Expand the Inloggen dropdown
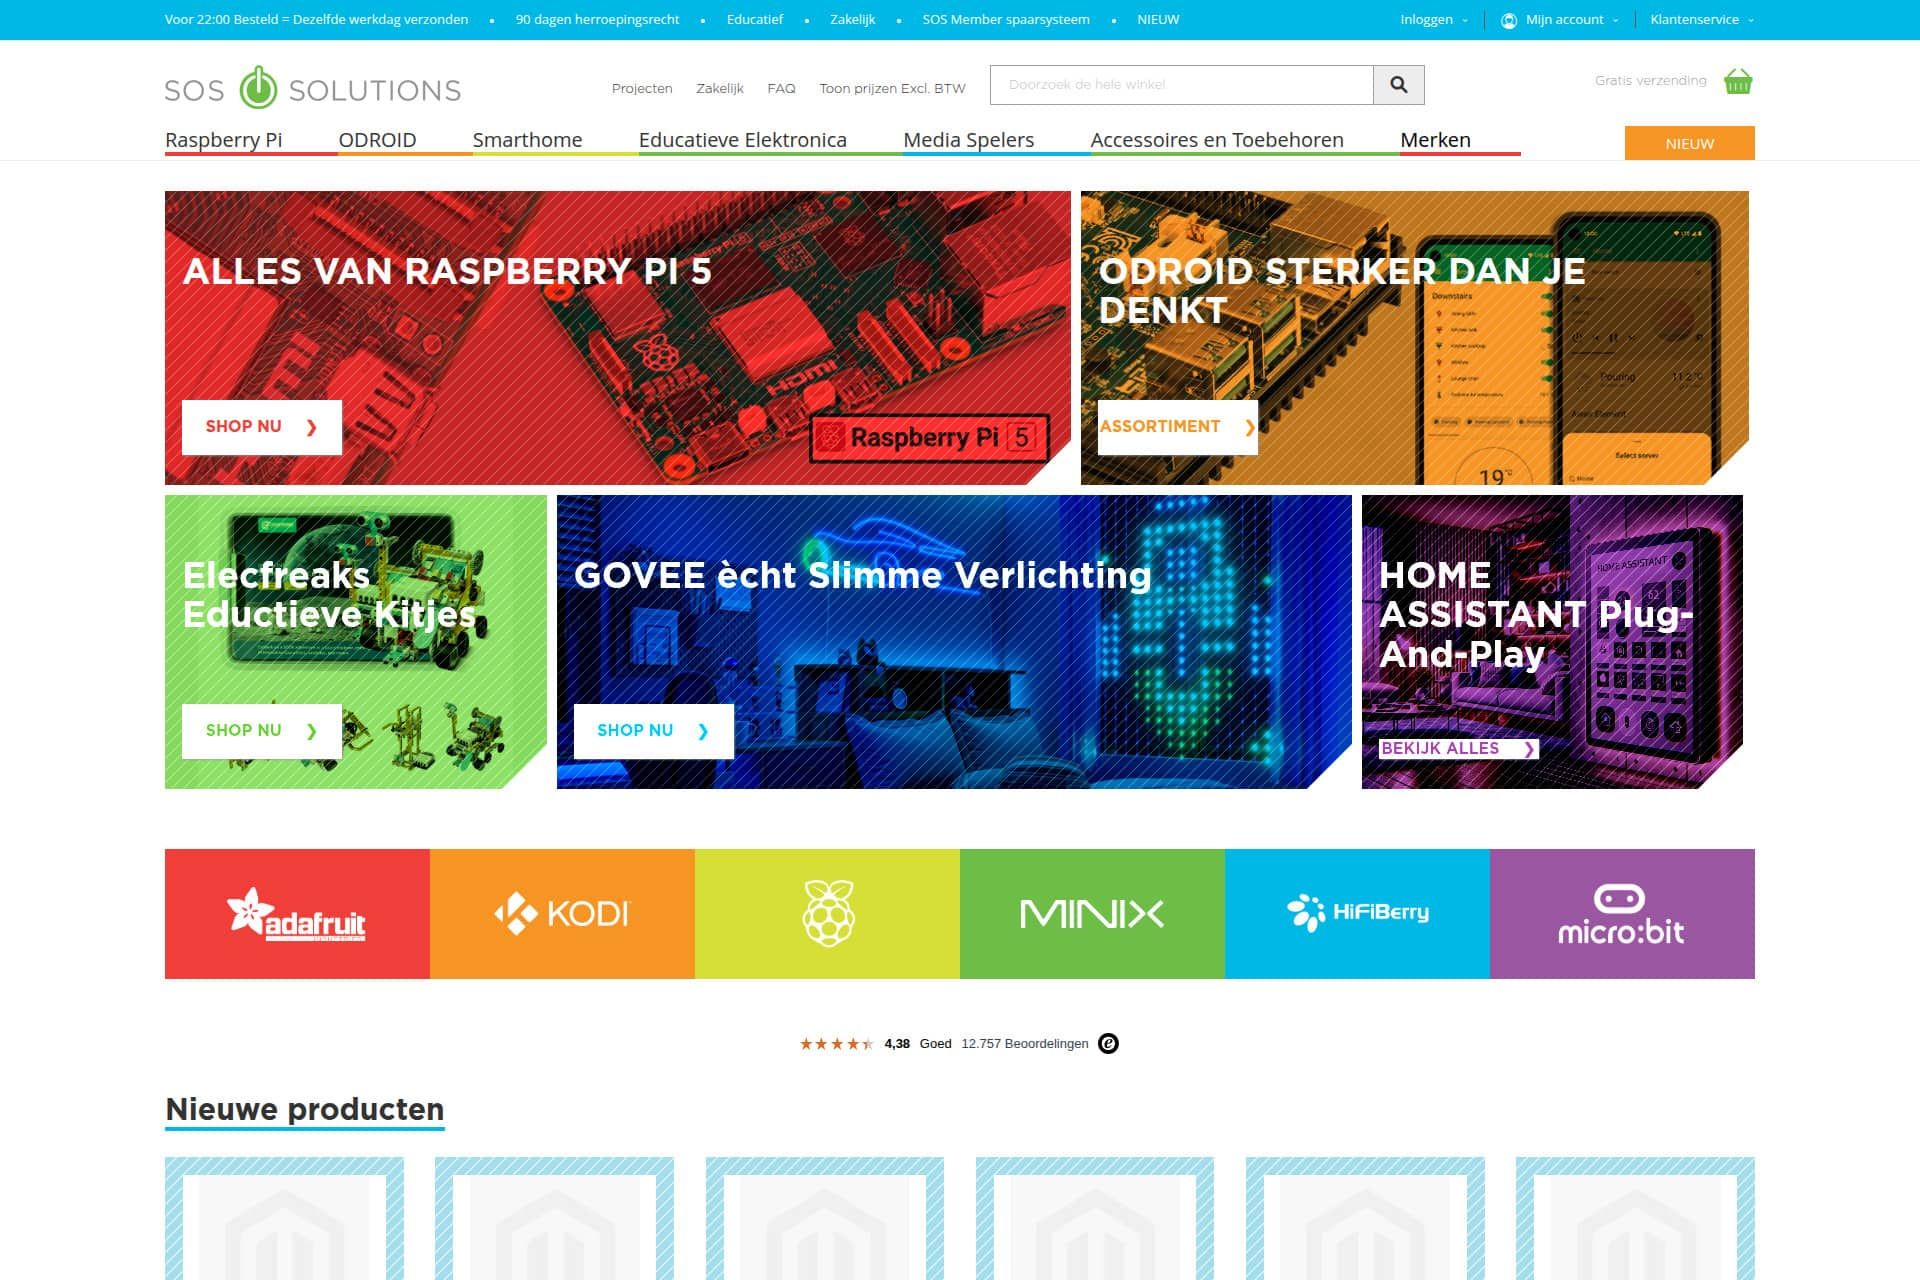 pos(1434,20)
